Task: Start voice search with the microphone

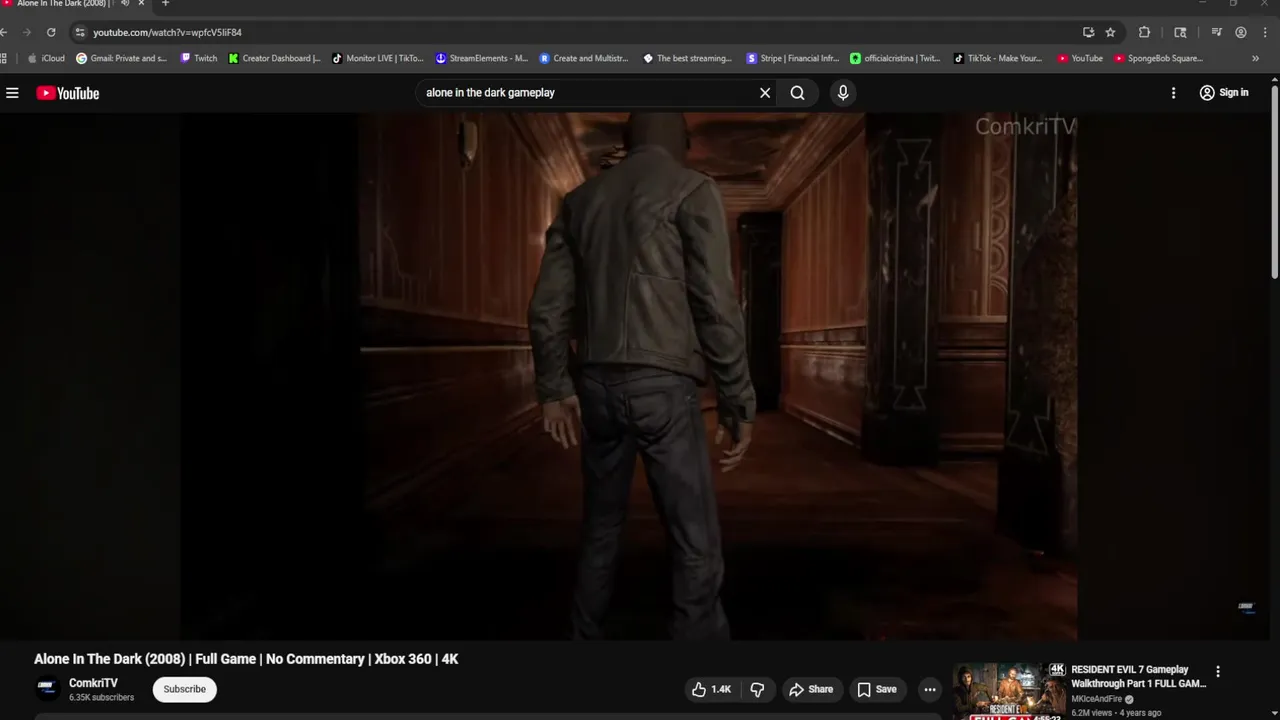Action: 843,93
